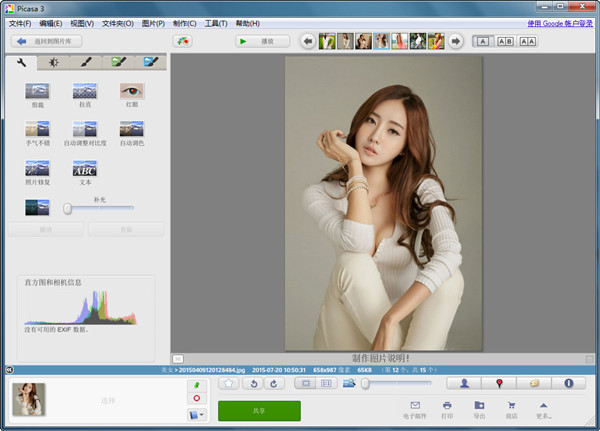This screenshot has width=600, height=431.
Task: Star the photo with the star button
Action: [228, 383]
